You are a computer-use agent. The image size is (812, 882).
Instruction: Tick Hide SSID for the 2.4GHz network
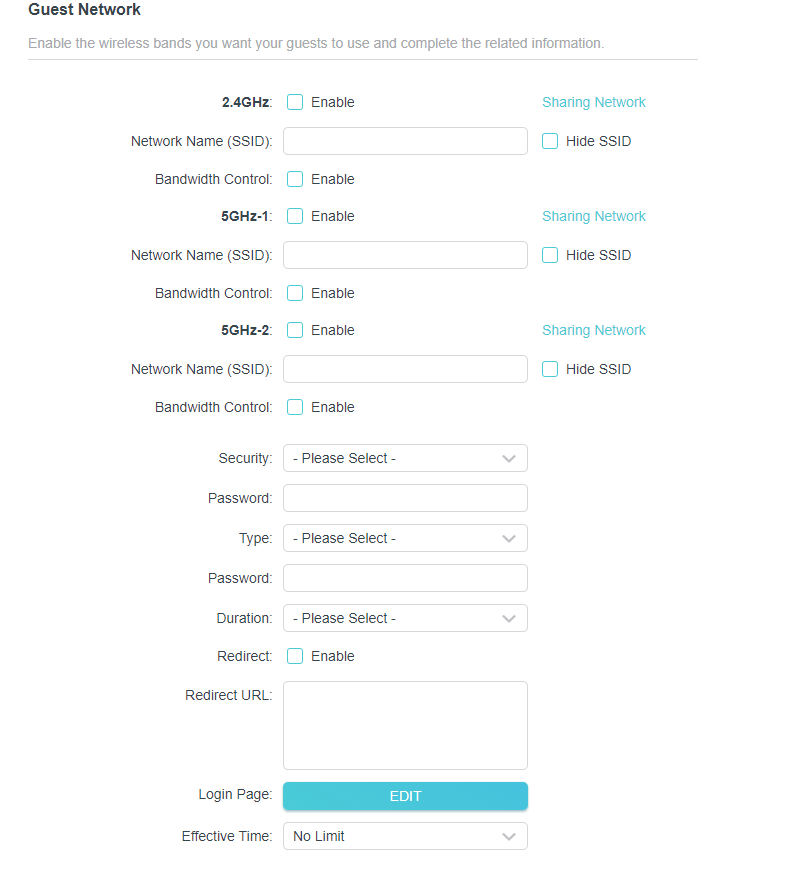coord(550,141)
